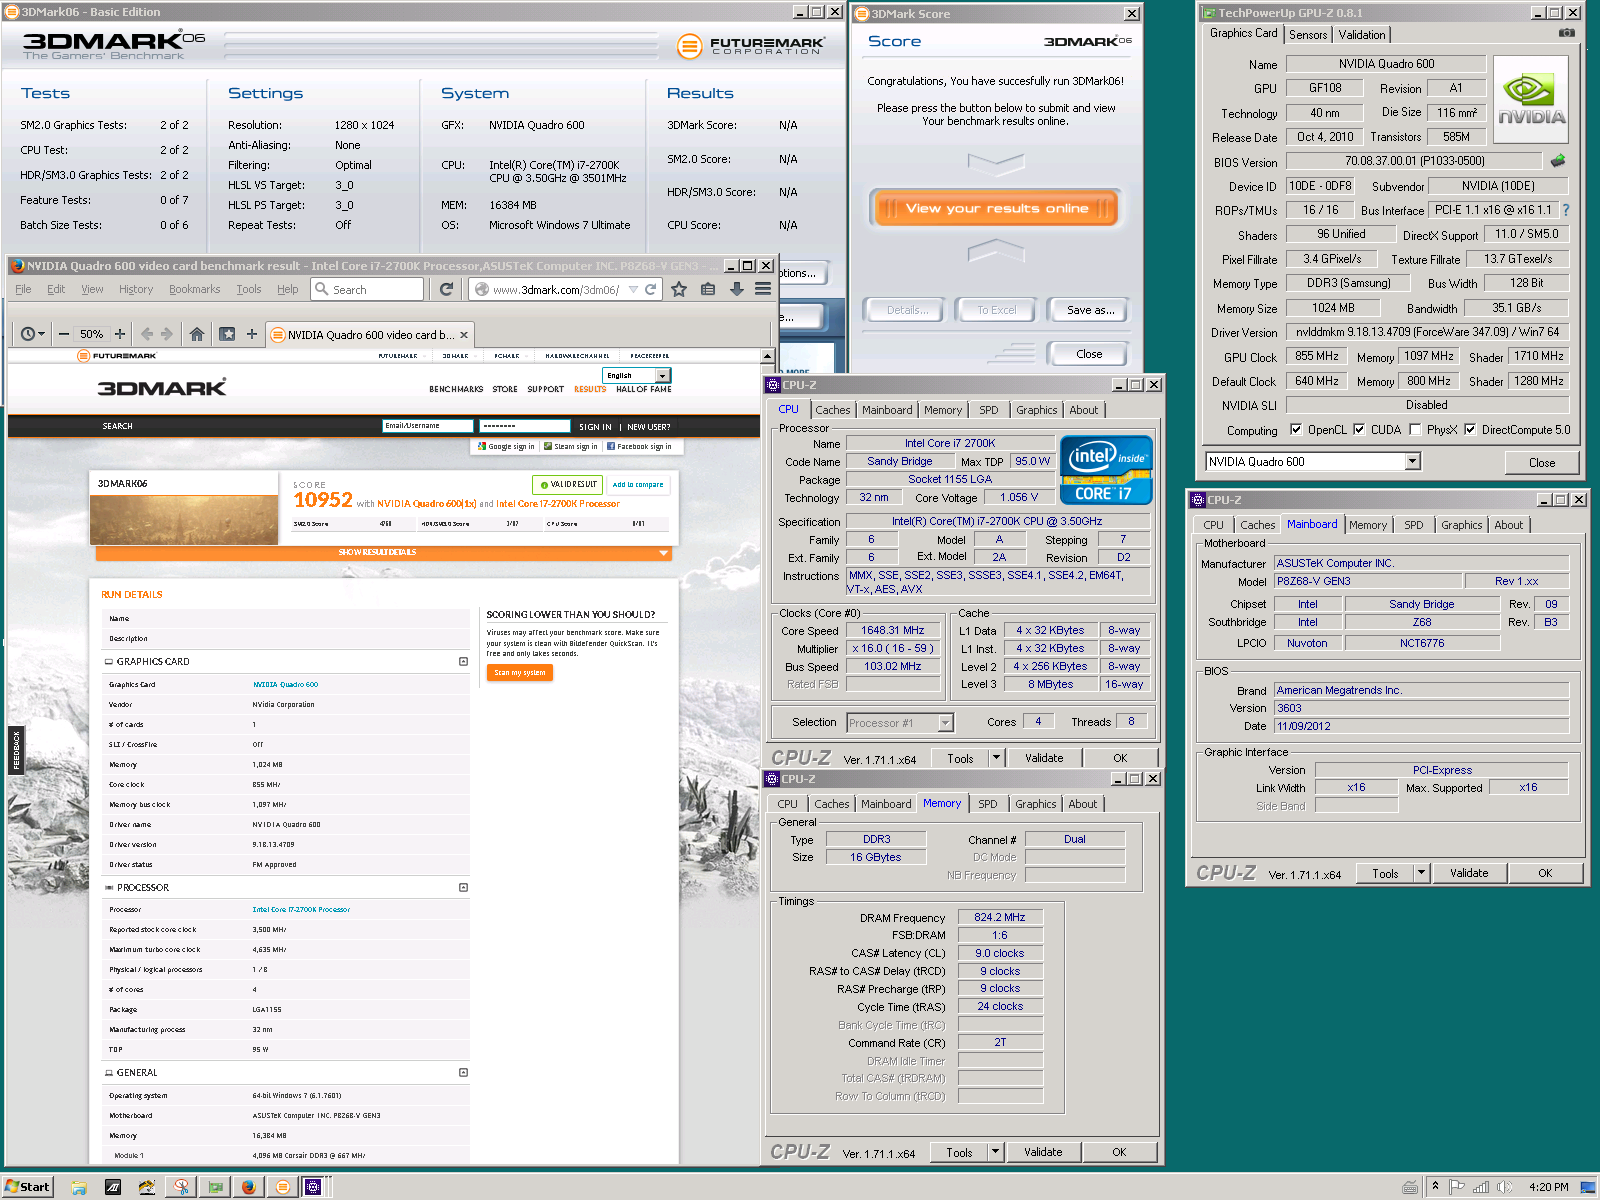Viewport: 1600px width, 1200px height.
Task: Click the action center flag tray icon
Action: (x=1457, y=1187)
